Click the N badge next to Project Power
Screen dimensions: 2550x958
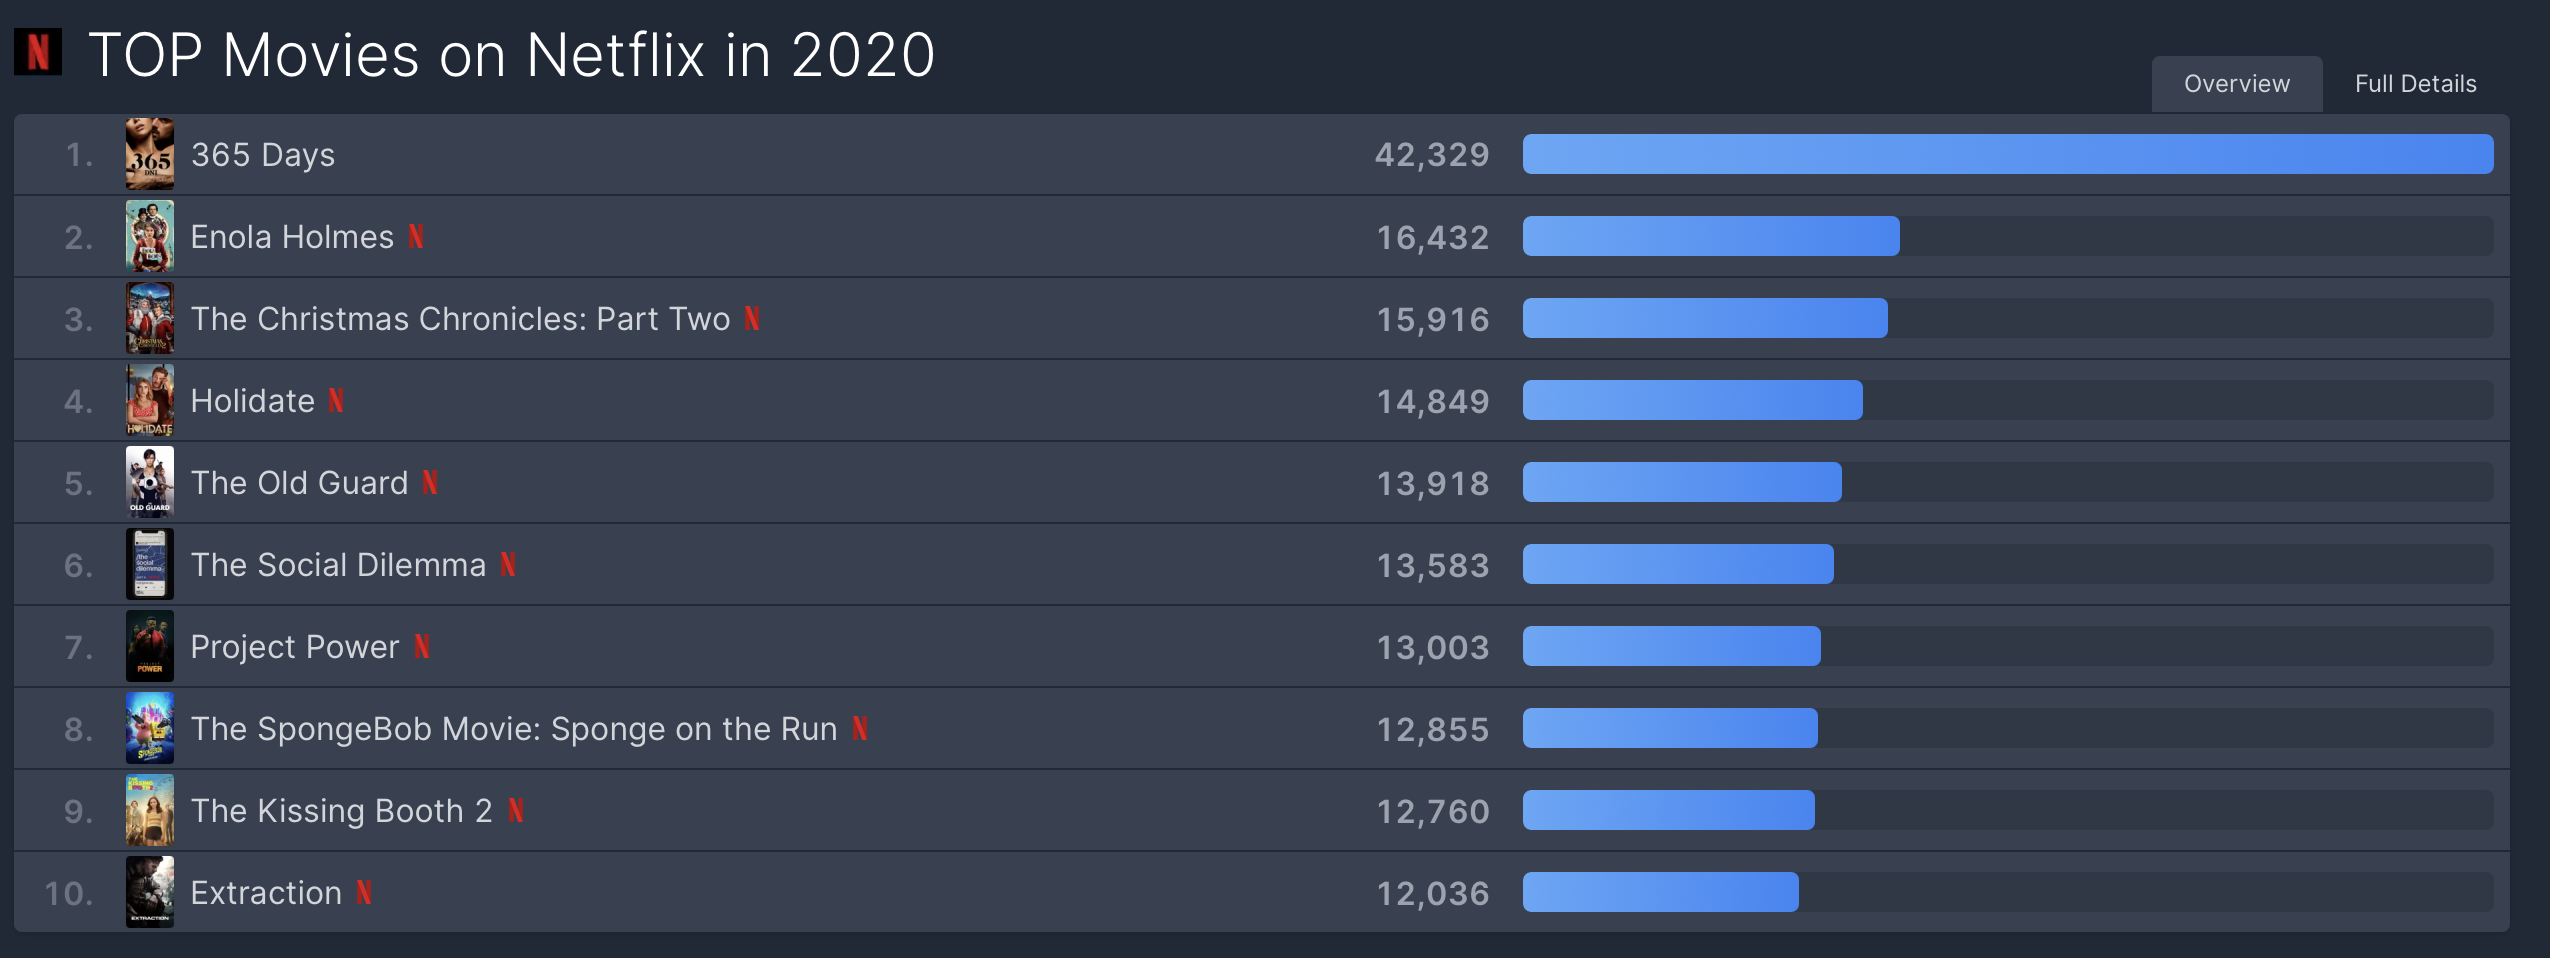point(420,646)
